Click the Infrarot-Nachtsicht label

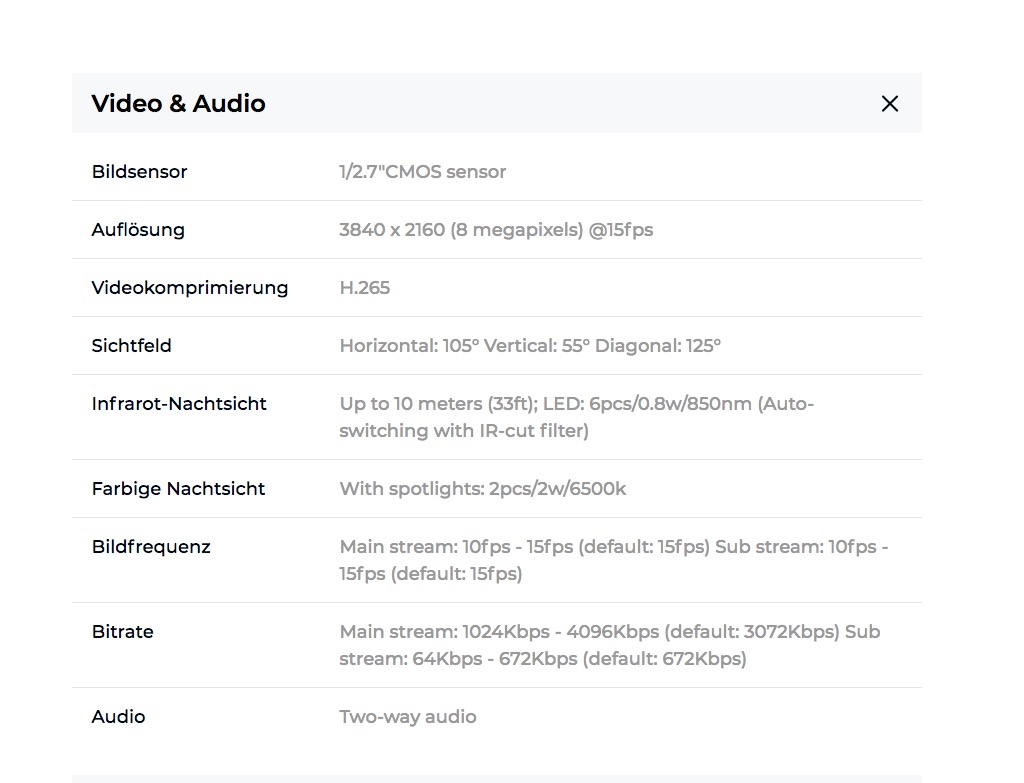click(179, 404)
